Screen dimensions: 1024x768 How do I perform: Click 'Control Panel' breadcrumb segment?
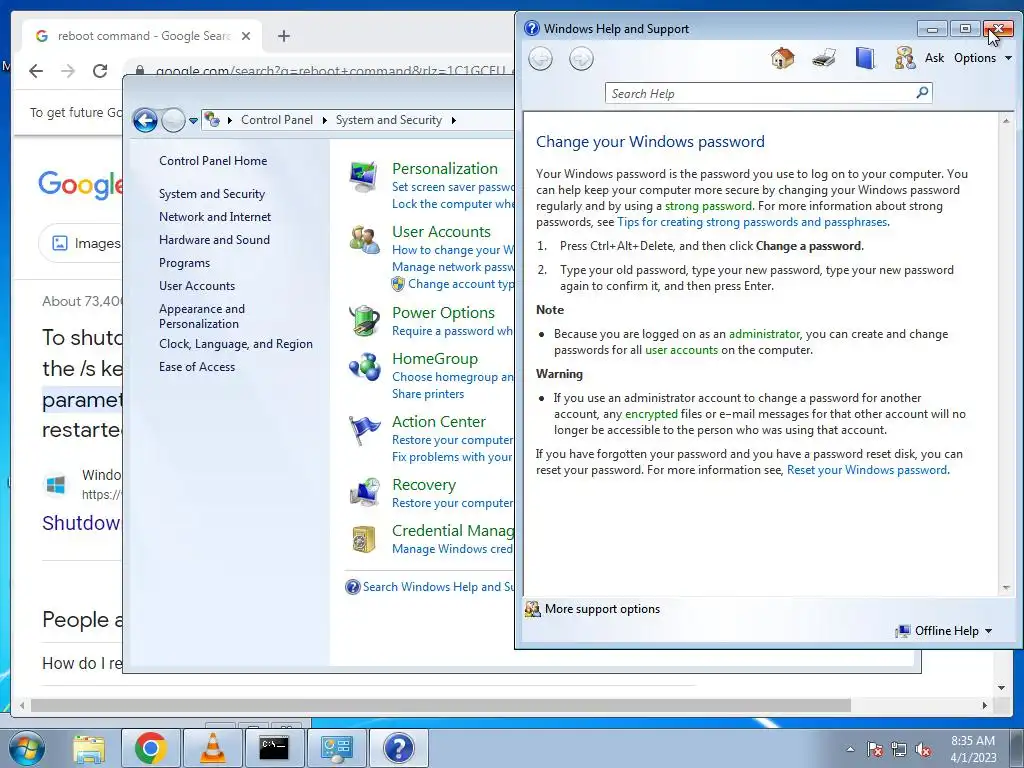tap(277, 120)
